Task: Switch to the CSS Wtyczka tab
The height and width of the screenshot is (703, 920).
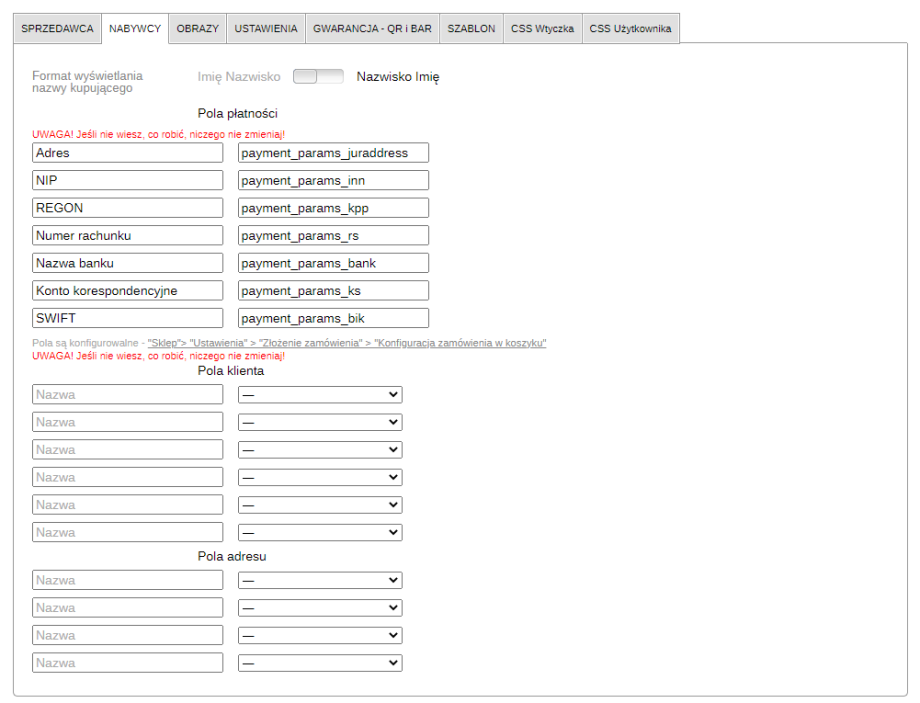Action: pyautogui.click(x=541, y=29)
